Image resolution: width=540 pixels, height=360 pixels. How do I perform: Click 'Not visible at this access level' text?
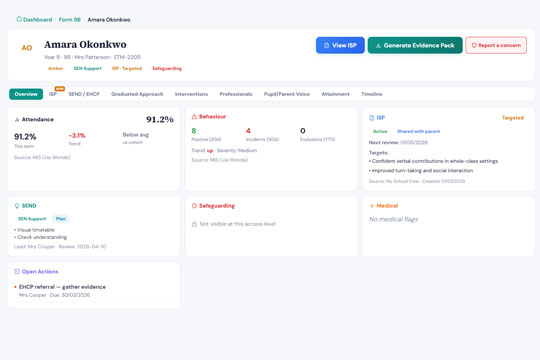[x=238, y=224]
